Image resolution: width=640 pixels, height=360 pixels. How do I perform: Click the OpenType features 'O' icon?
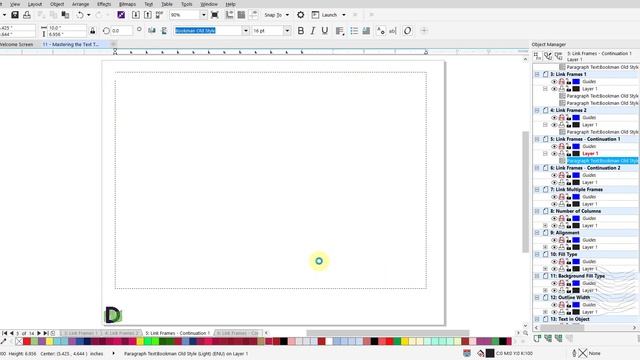tap(407, 31)
